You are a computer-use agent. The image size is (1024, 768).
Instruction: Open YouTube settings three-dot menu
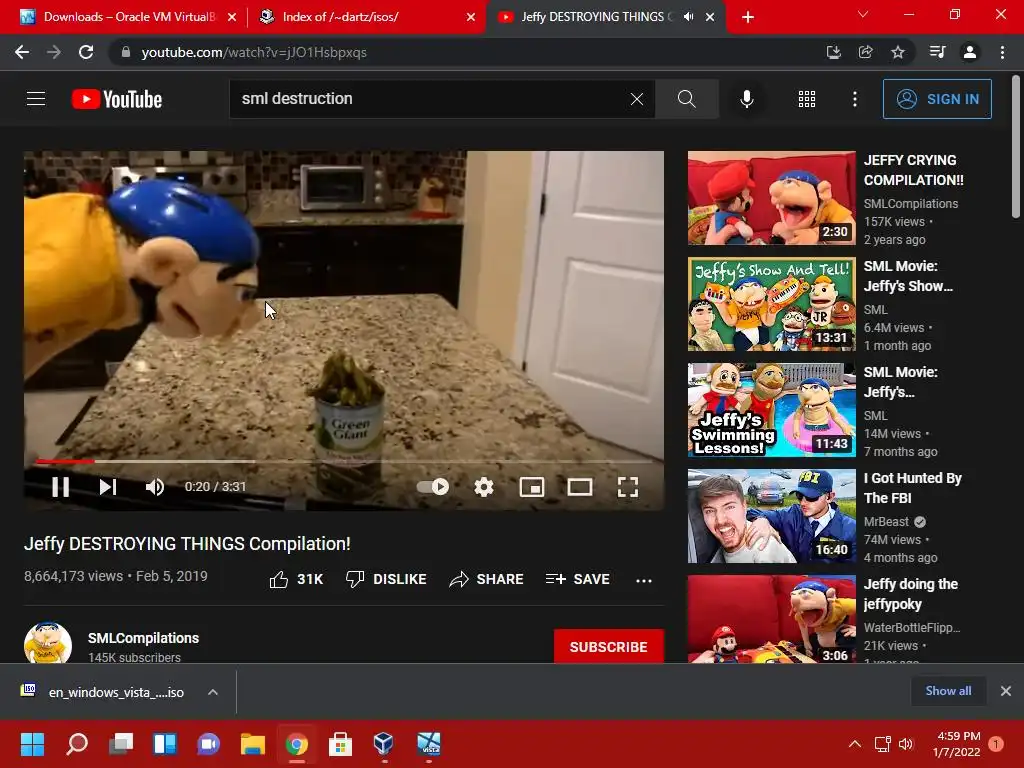click(855, 99)
